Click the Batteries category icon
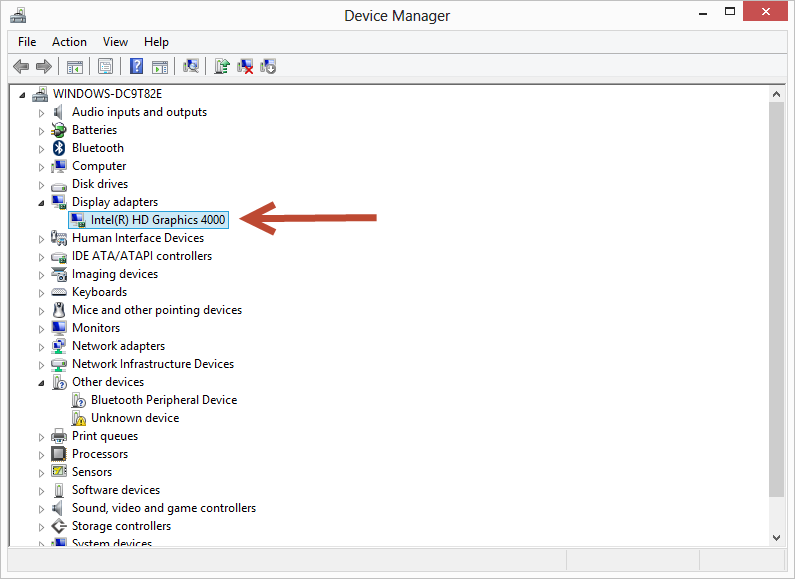The width and height of the screenshot is (795, 579). 59,130
